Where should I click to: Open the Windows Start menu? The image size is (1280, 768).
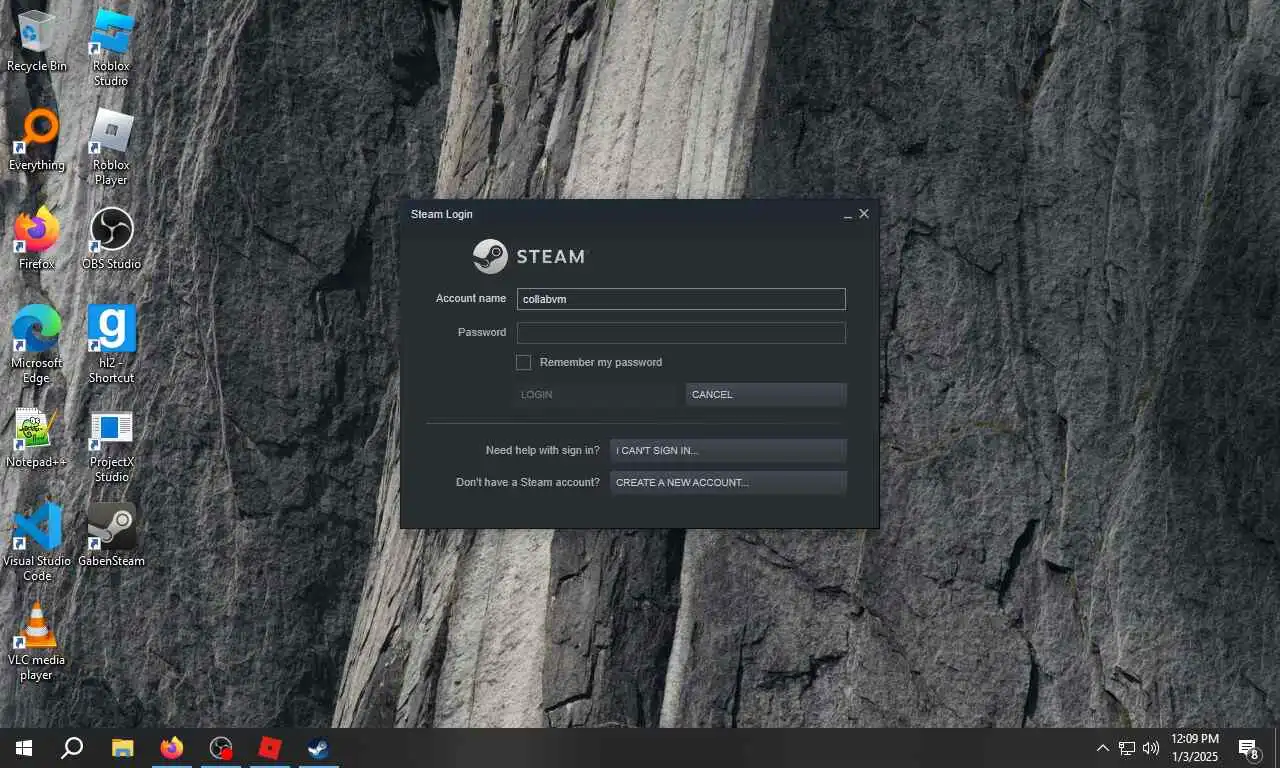24,748
